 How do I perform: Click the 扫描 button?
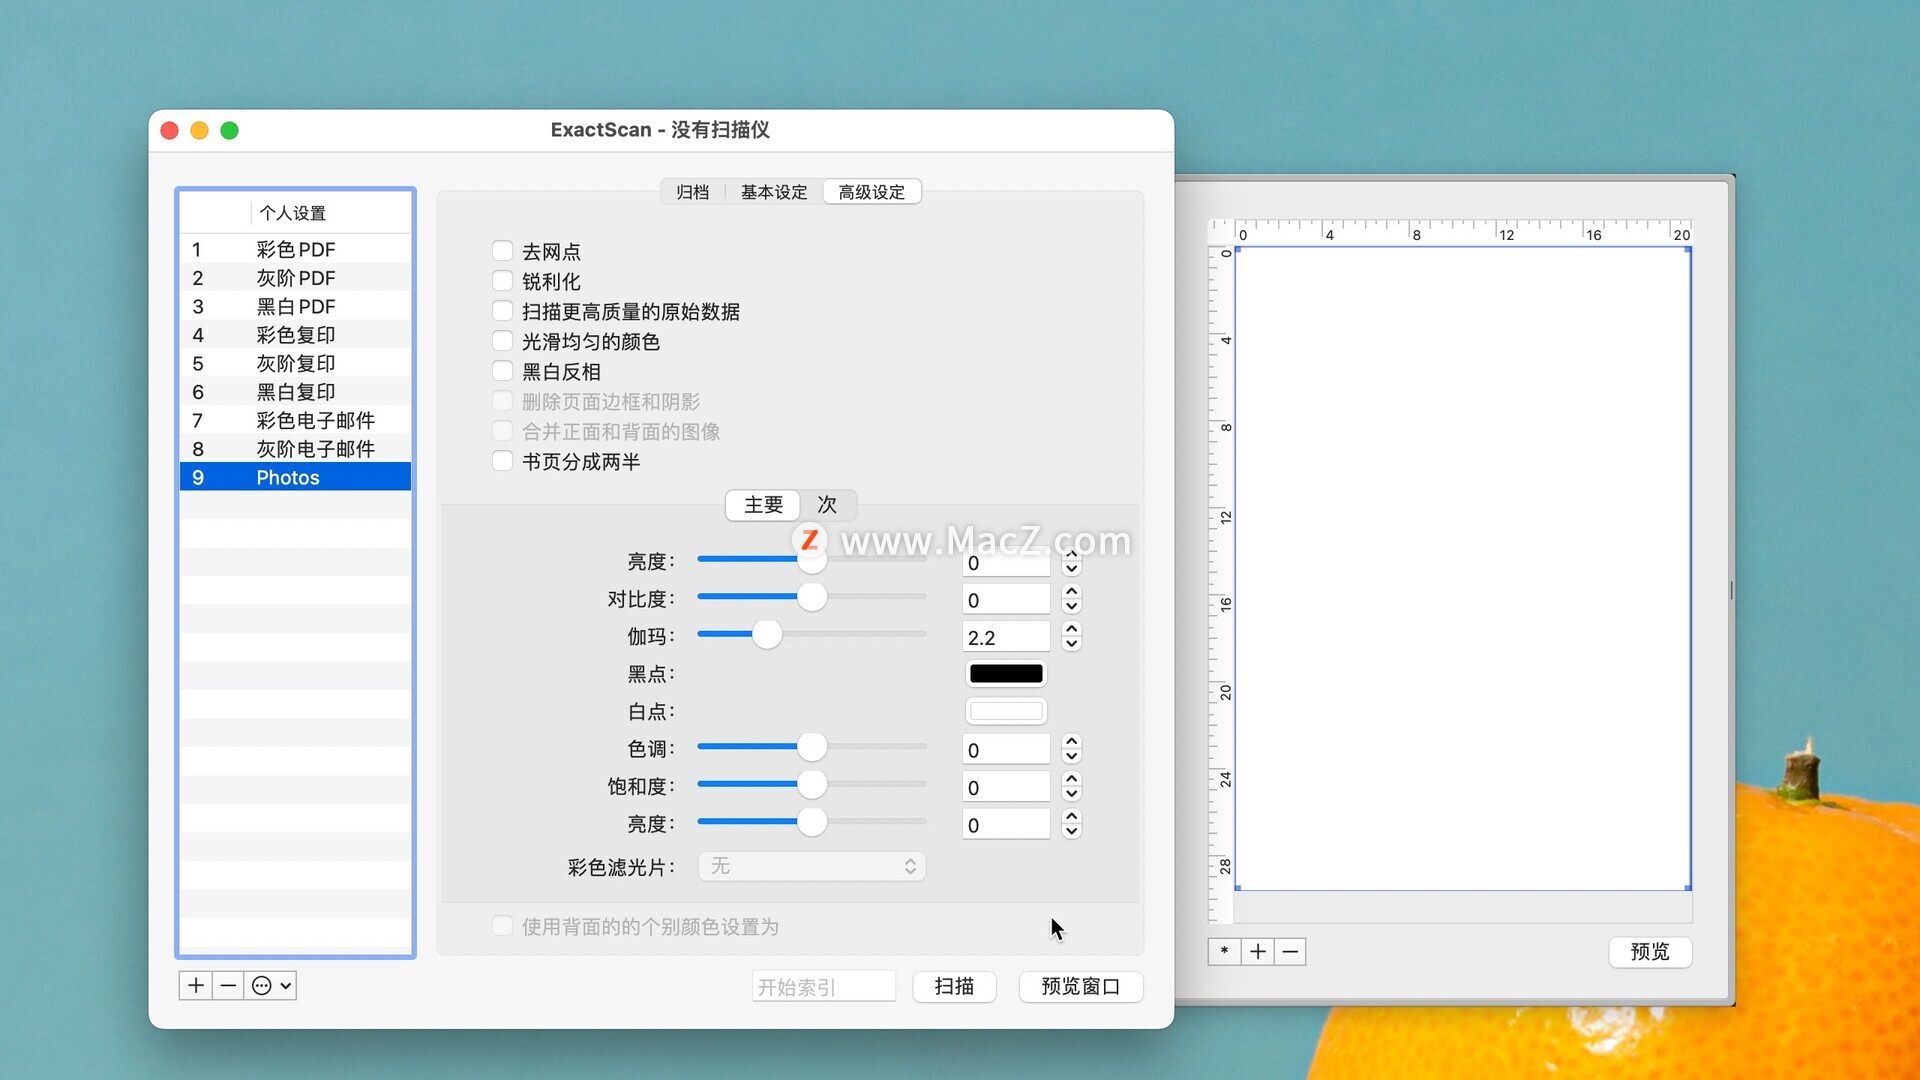point(954,987)
